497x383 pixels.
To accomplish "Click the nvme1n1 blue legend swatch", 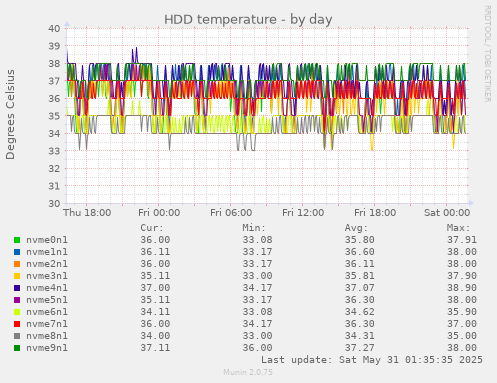I will 17,252.
